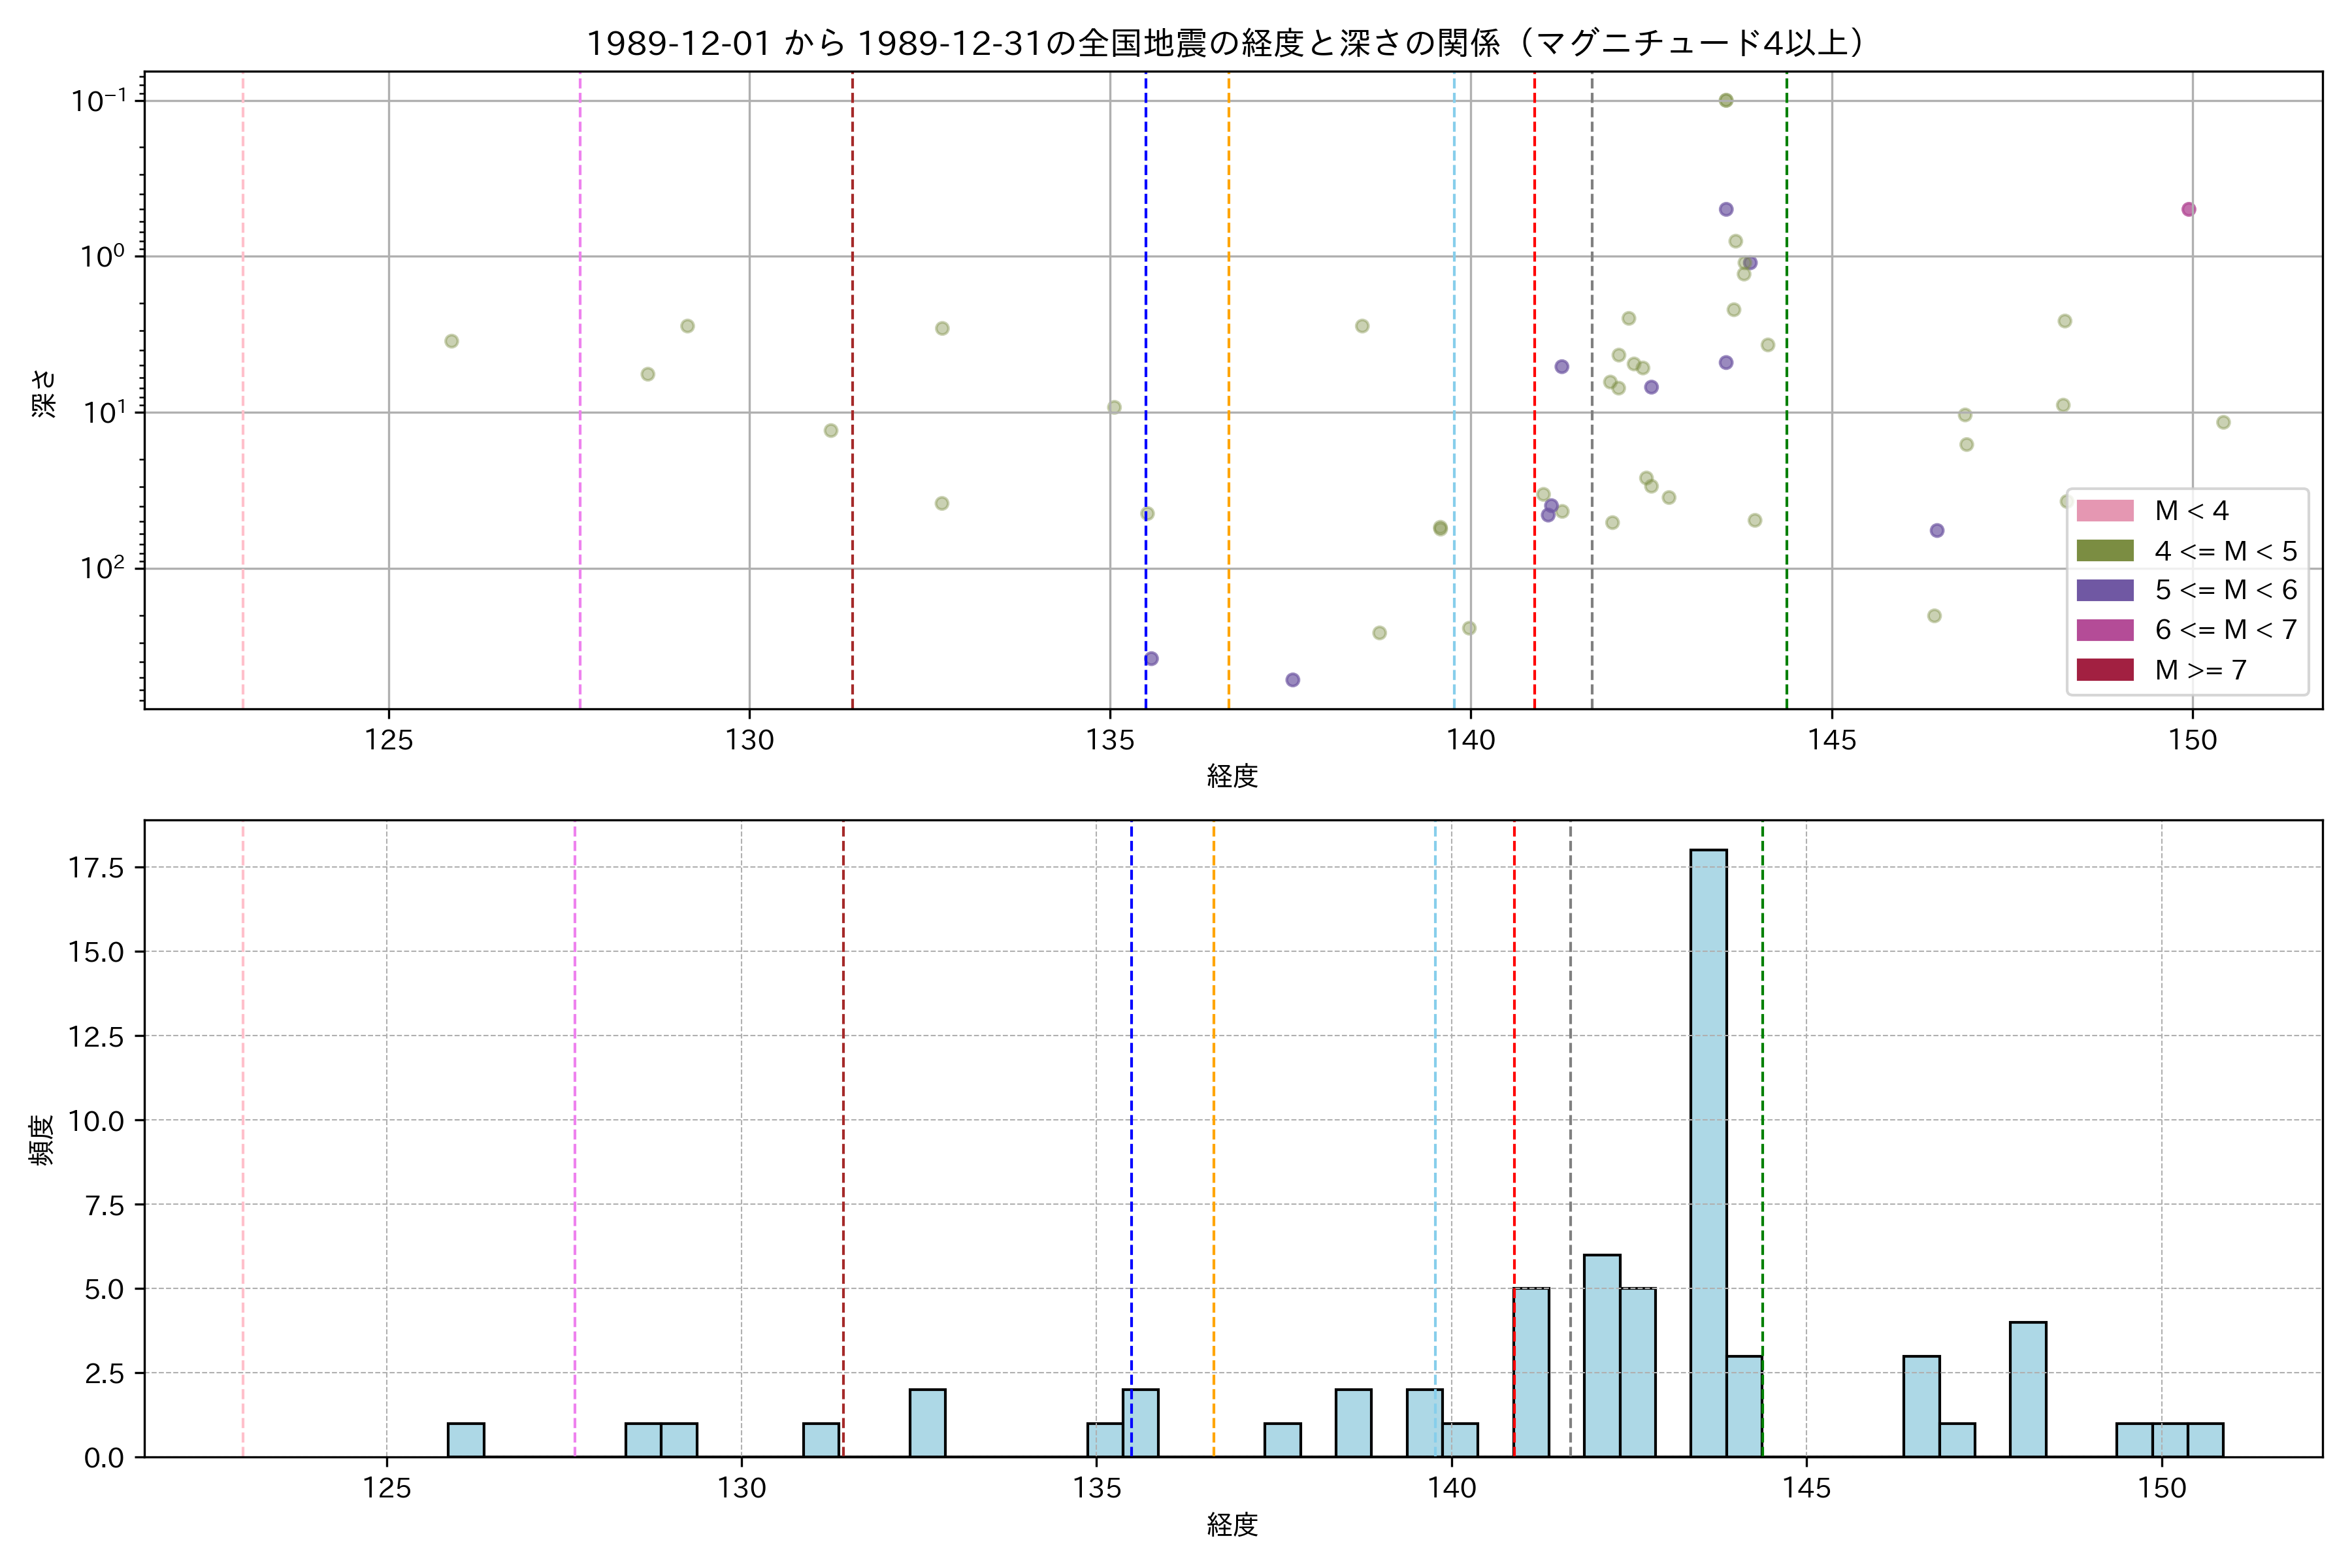The image size is (2352, 1568).
Task: Click the '10⁻¹' tick label on depth axis
Action: click(98, 101)
